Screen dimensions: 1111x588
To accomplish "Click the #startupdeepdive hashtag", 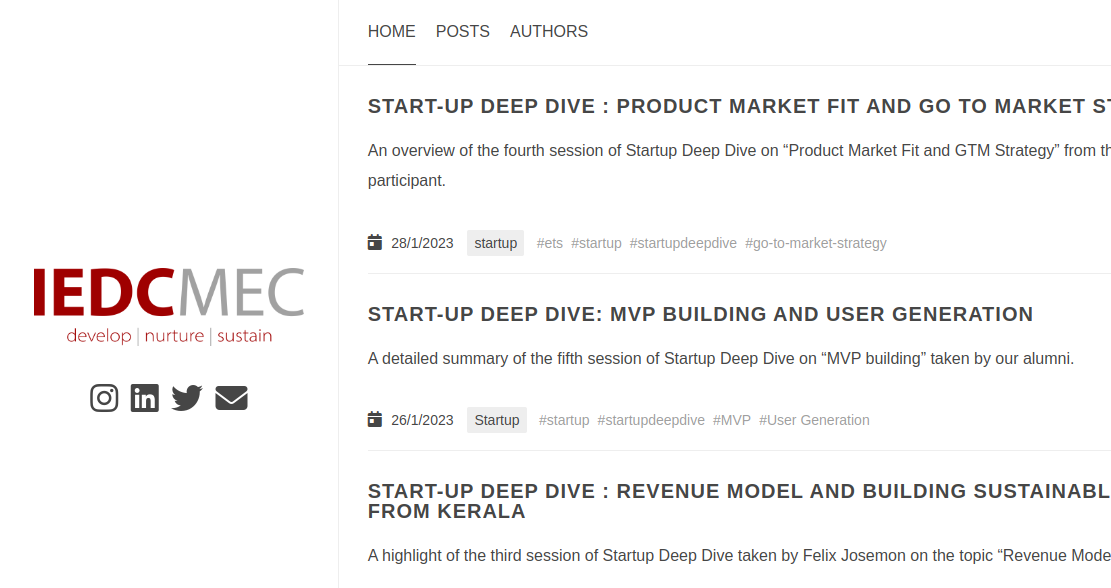I will click(683, 242).
